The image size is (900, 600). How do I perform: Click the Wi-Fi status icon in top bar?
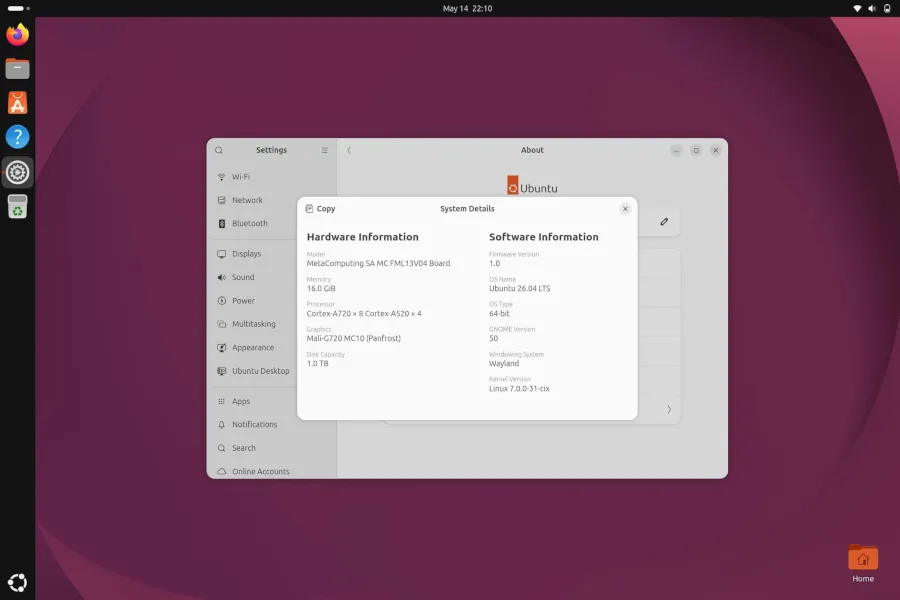856,9
